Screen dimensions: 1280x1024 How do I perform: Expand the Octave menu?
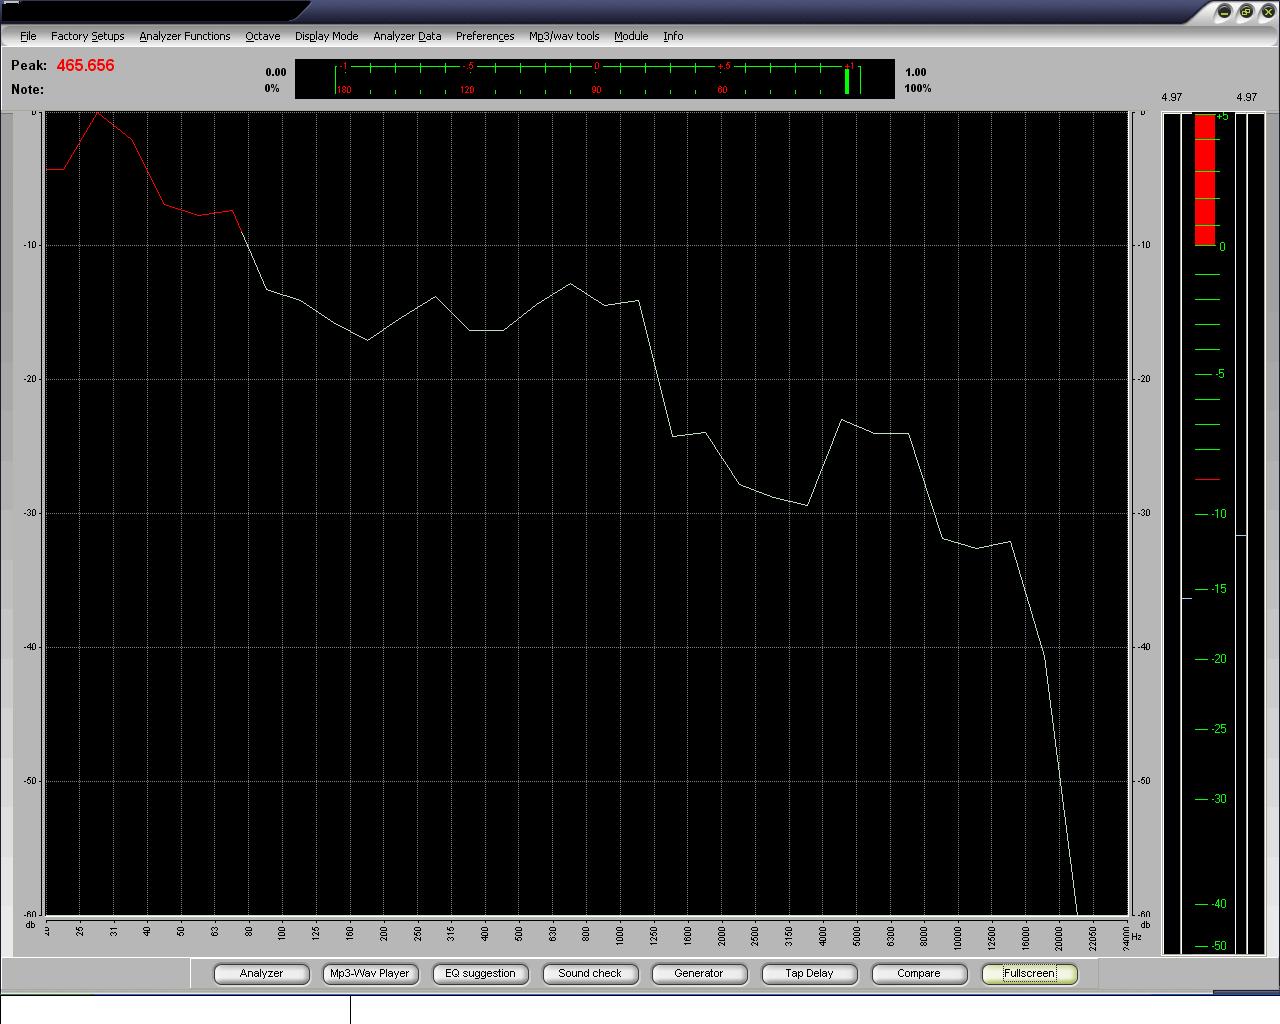262,36
